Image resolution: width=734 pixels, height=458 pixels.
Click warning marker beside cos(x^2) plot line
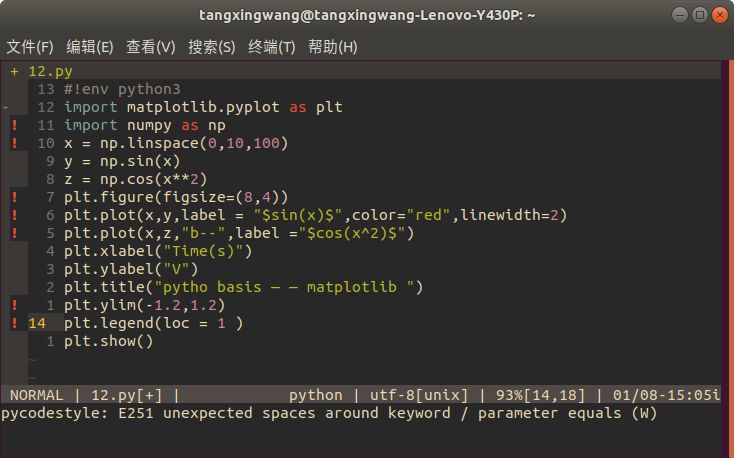(15, 233)
